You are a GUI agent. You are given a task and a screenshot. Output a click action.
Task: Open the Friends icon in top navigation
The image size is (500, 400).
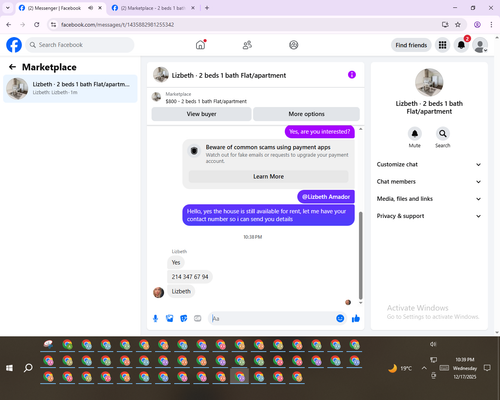(x=247, y=45)
